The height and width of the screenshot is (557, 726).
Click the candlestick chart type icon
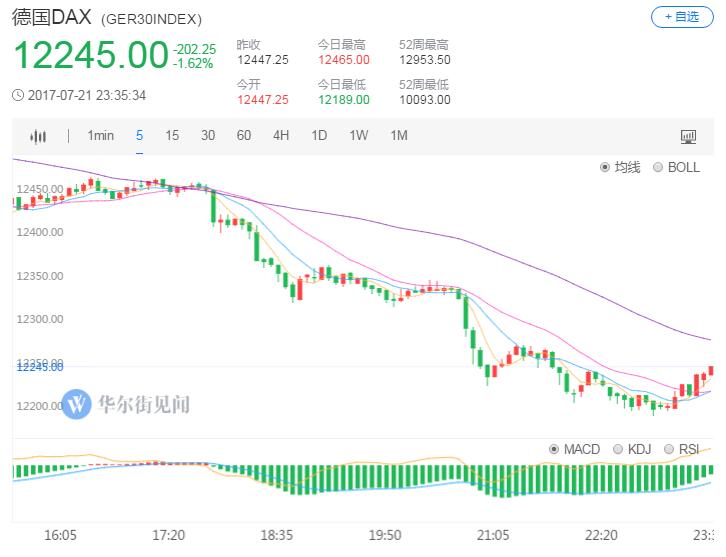39,136
